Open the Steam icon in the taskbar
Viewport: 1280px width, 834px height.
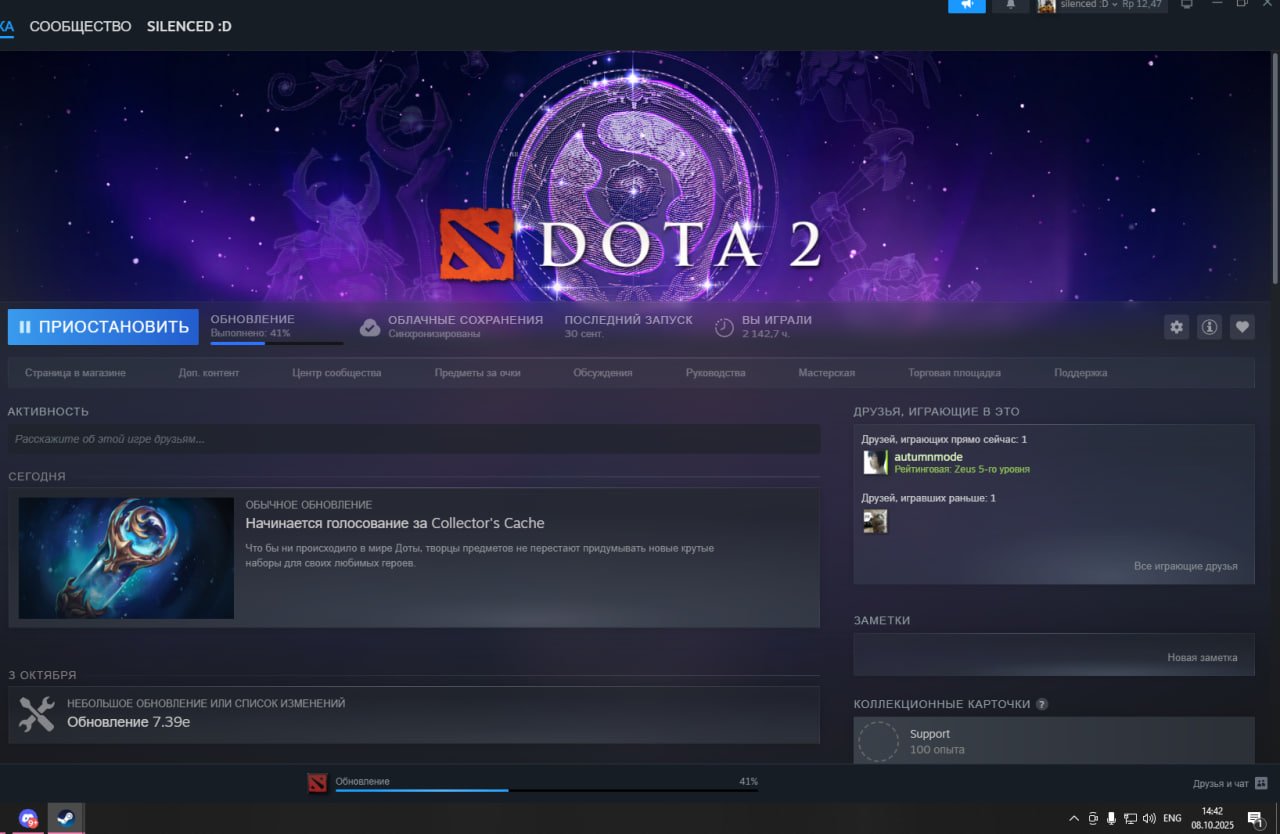(x=66, y=818)
